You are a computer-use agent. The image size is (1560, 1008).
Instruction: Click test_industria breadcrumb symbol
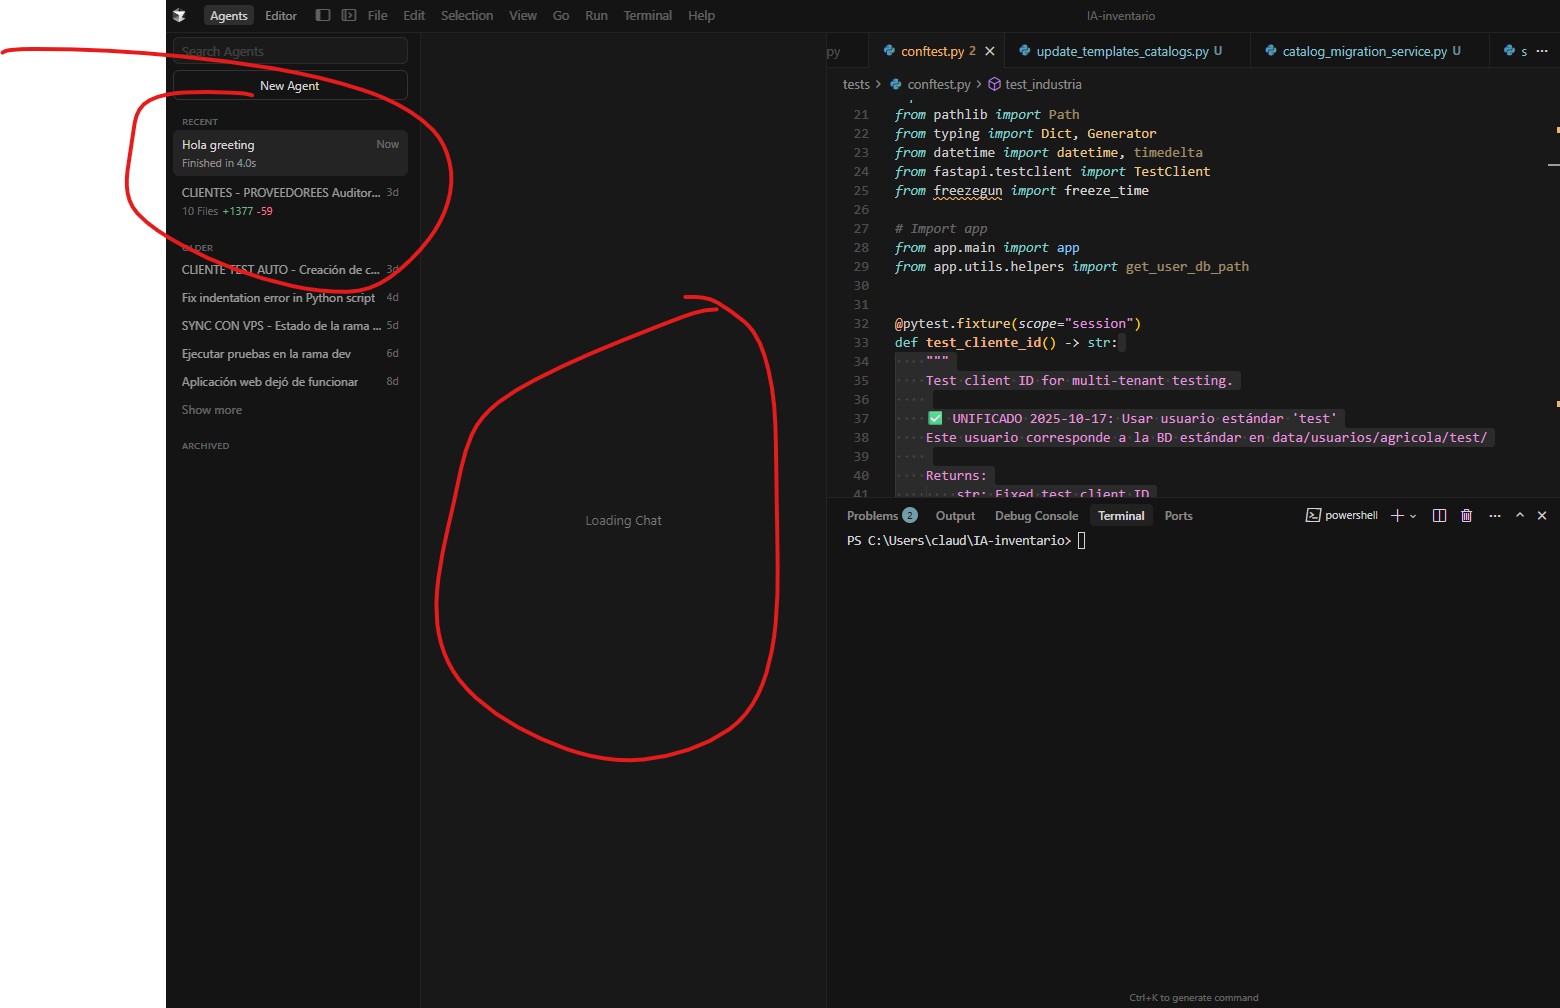[x=1043, y=85]
